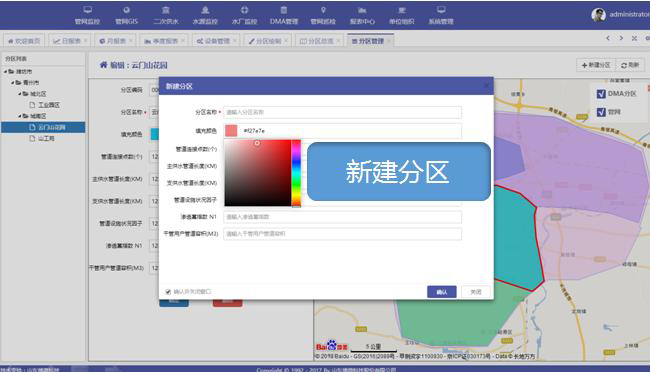The width and height of the screenshot is (650, 372).
Task: Open the 水源监控 module in top navigation
Action: click(205, 15)
